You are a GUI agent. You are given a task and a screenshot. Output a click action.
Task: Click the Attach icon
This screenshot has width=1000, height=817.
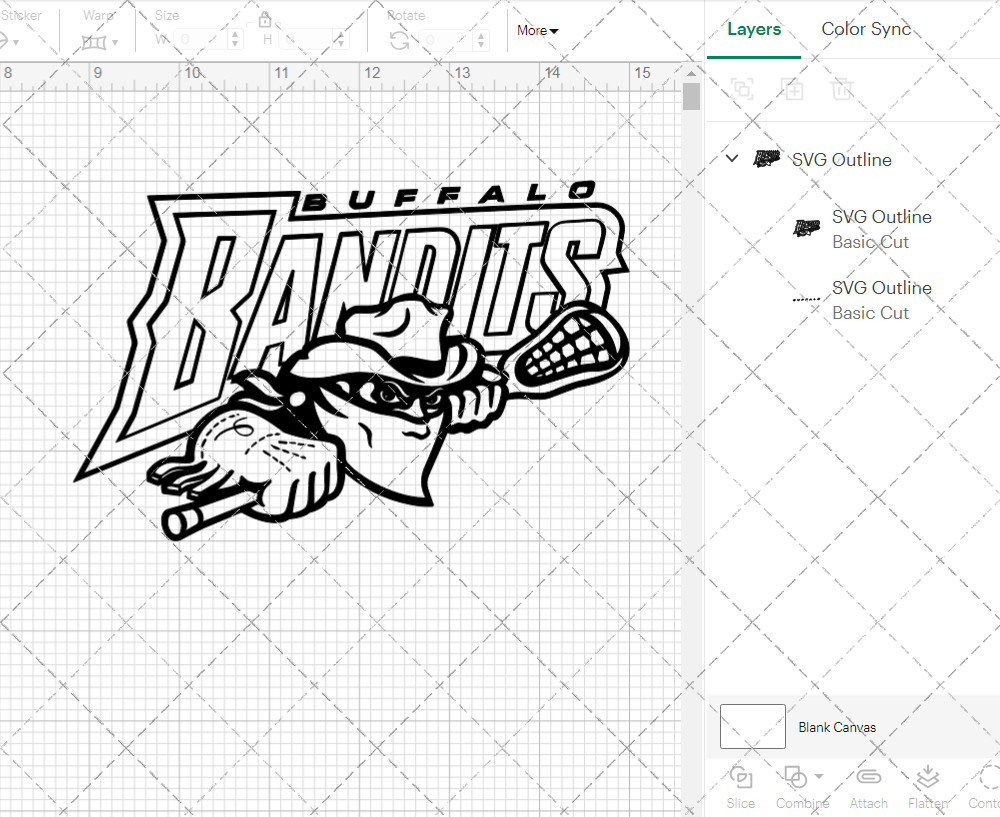[x=868, y=779]
